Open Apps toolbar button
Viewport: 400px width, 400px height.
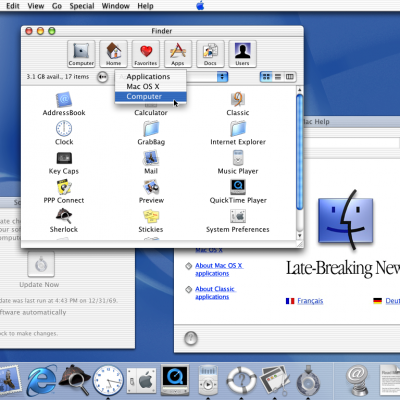coord(178,54)
